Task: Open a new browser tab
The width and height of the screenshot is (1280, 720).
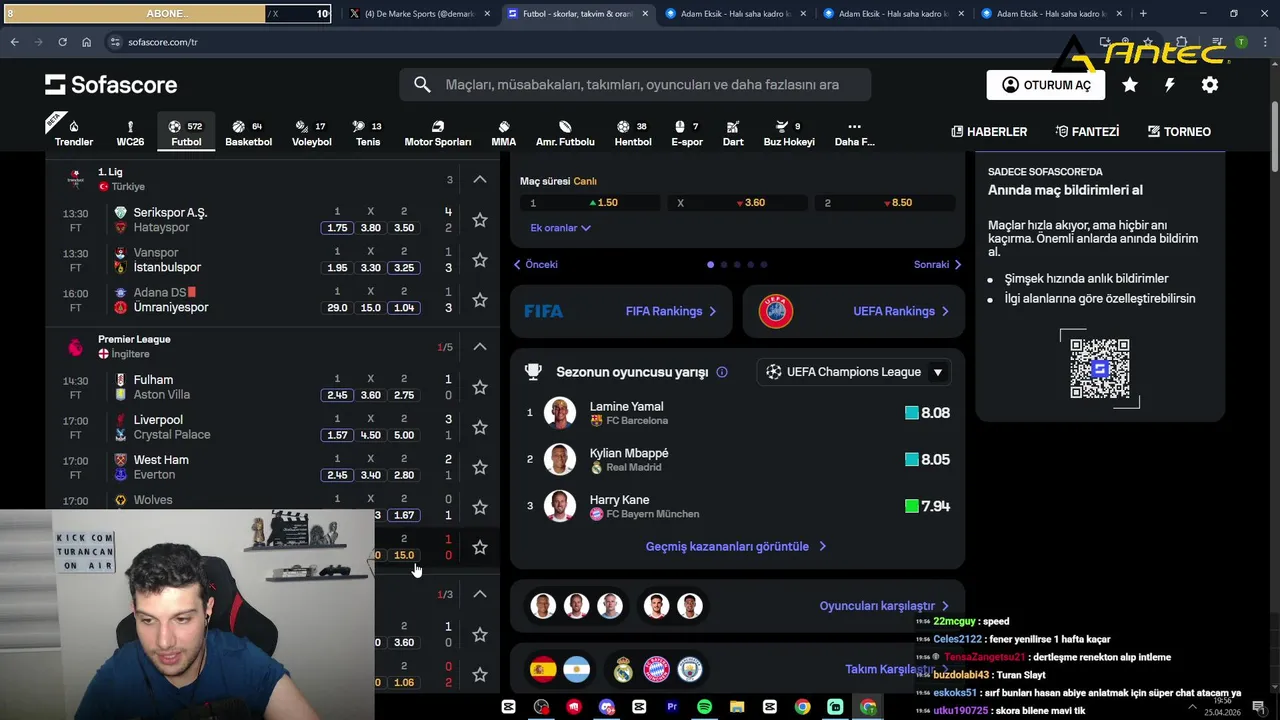Action: point(1143,14)
